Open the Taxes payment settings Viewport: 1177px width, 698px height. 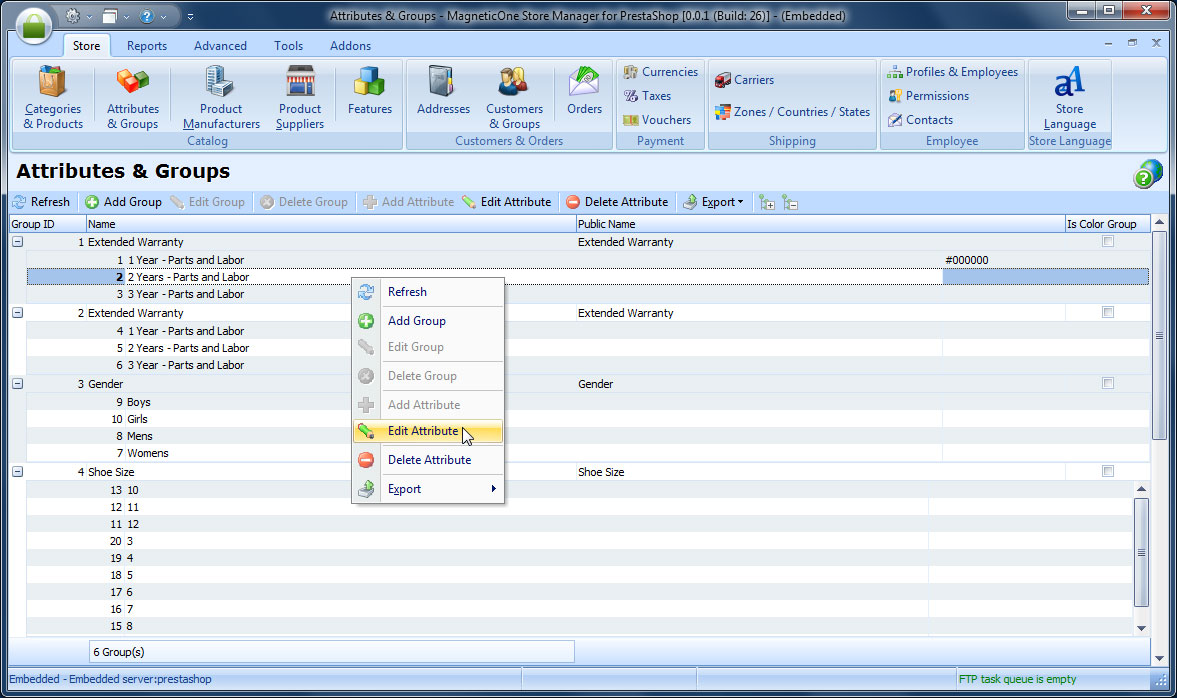coord(647,96)
